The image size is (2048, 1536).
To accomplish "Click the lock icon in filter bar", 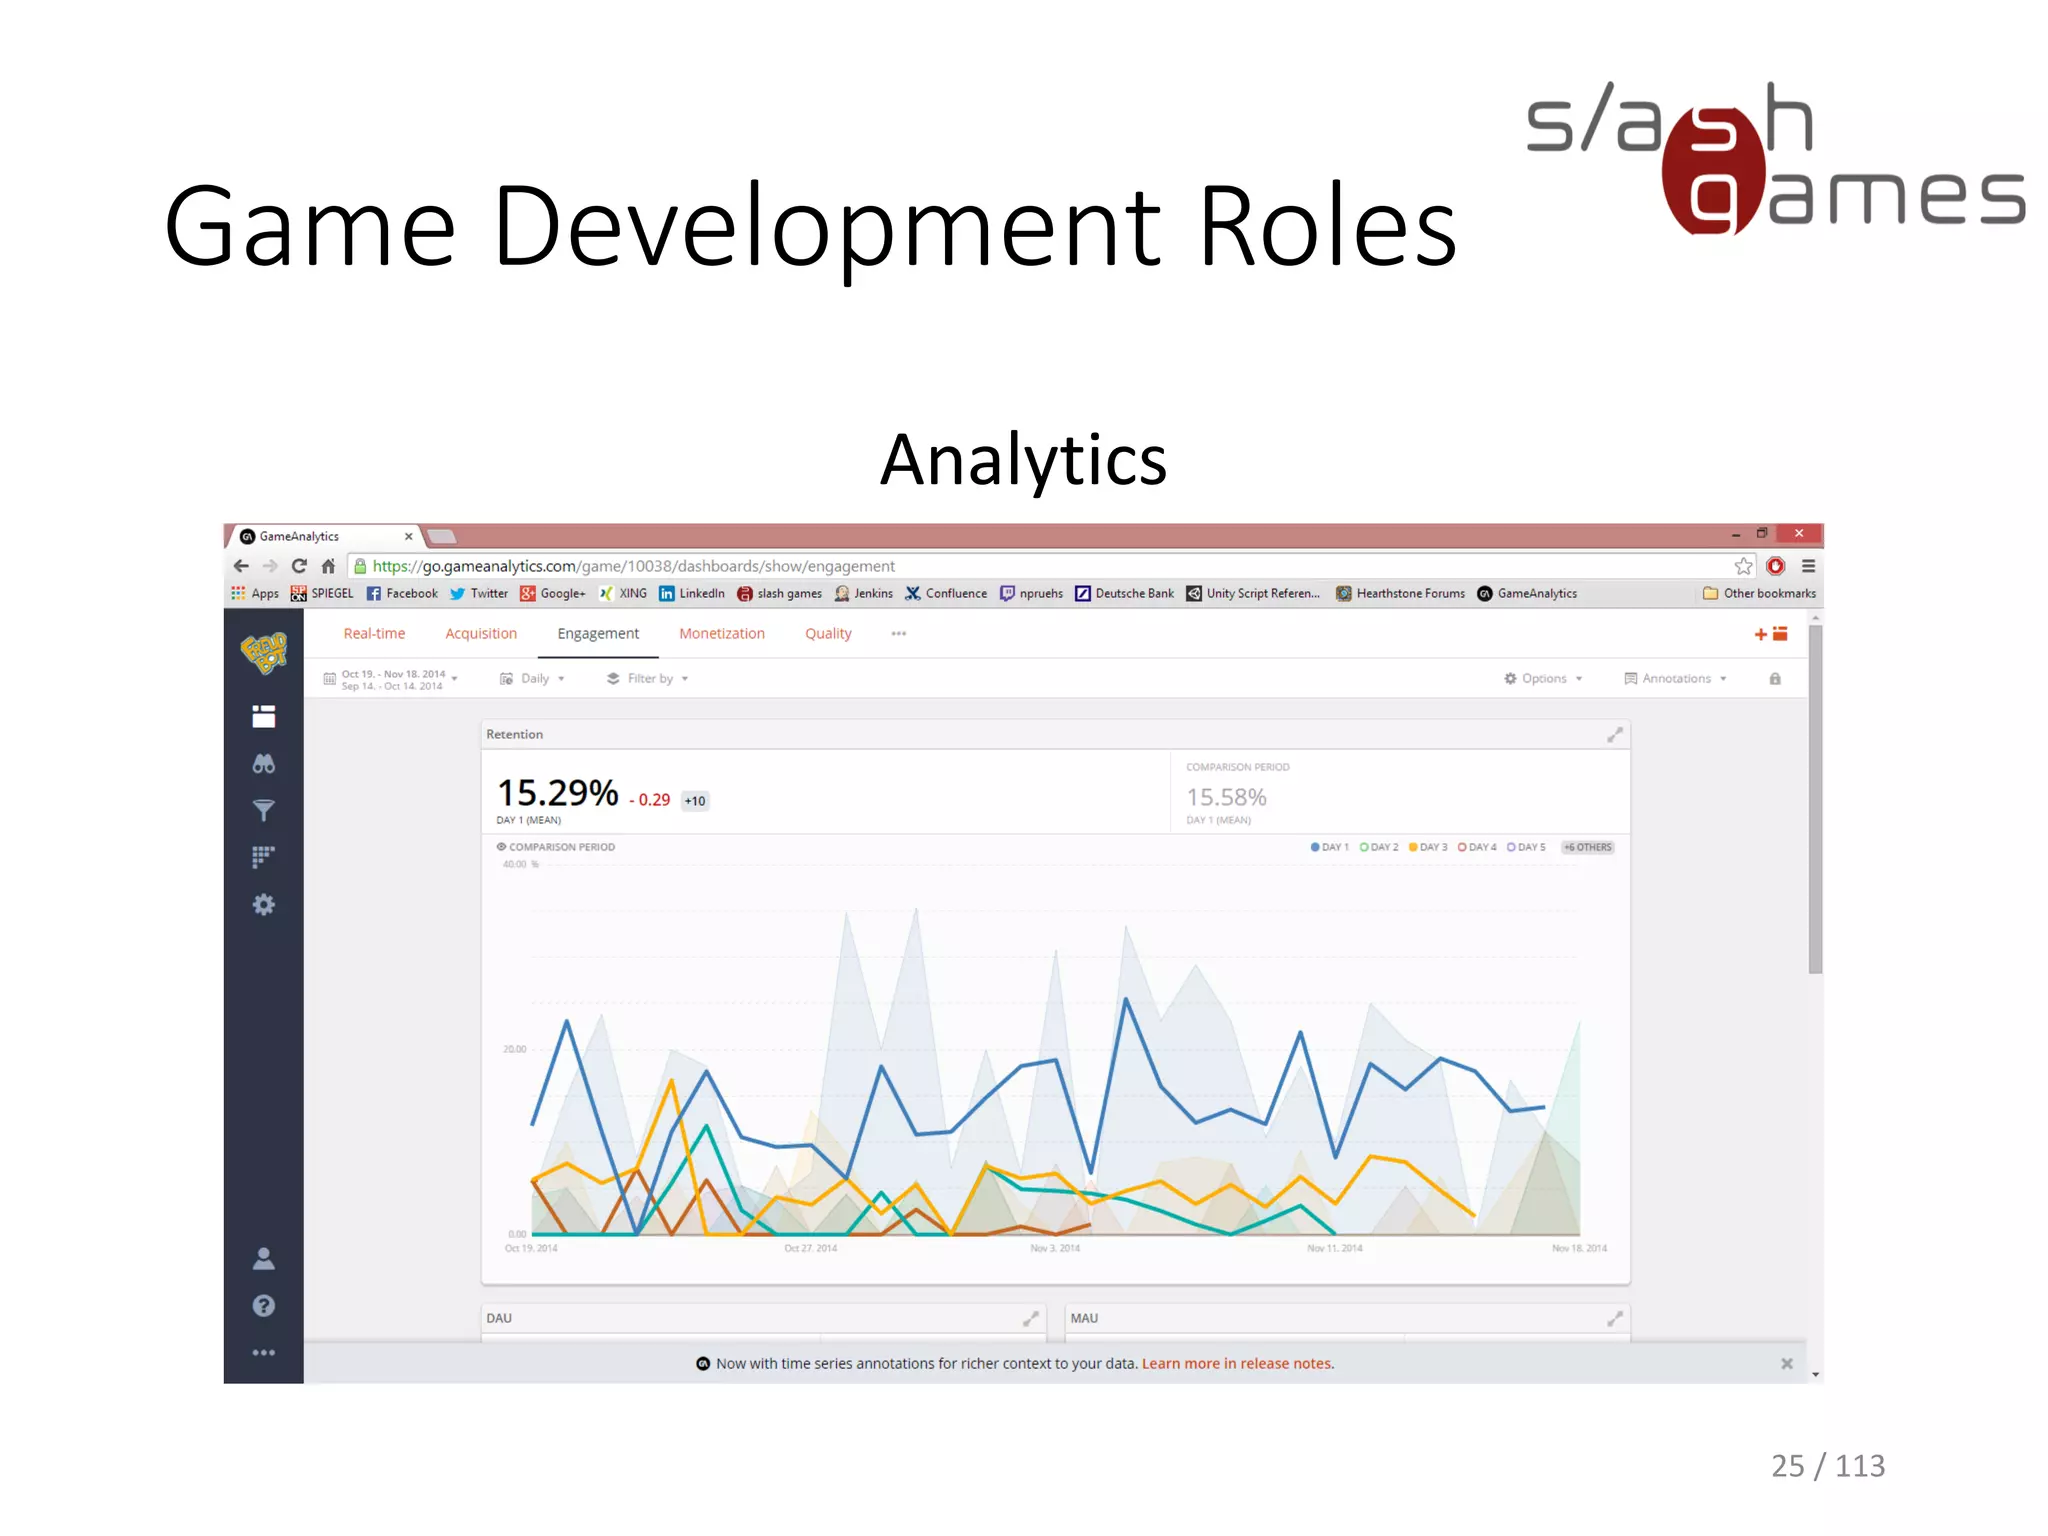I will click(x=1775, y=679).
